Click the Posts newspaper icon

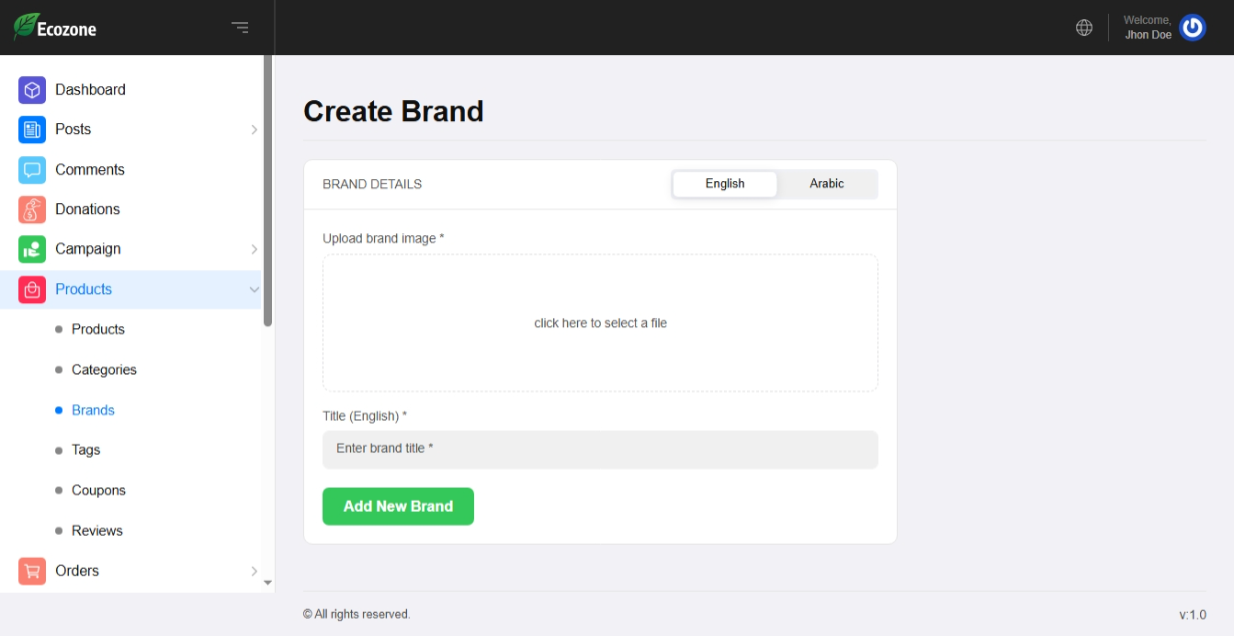click(32, 130)
